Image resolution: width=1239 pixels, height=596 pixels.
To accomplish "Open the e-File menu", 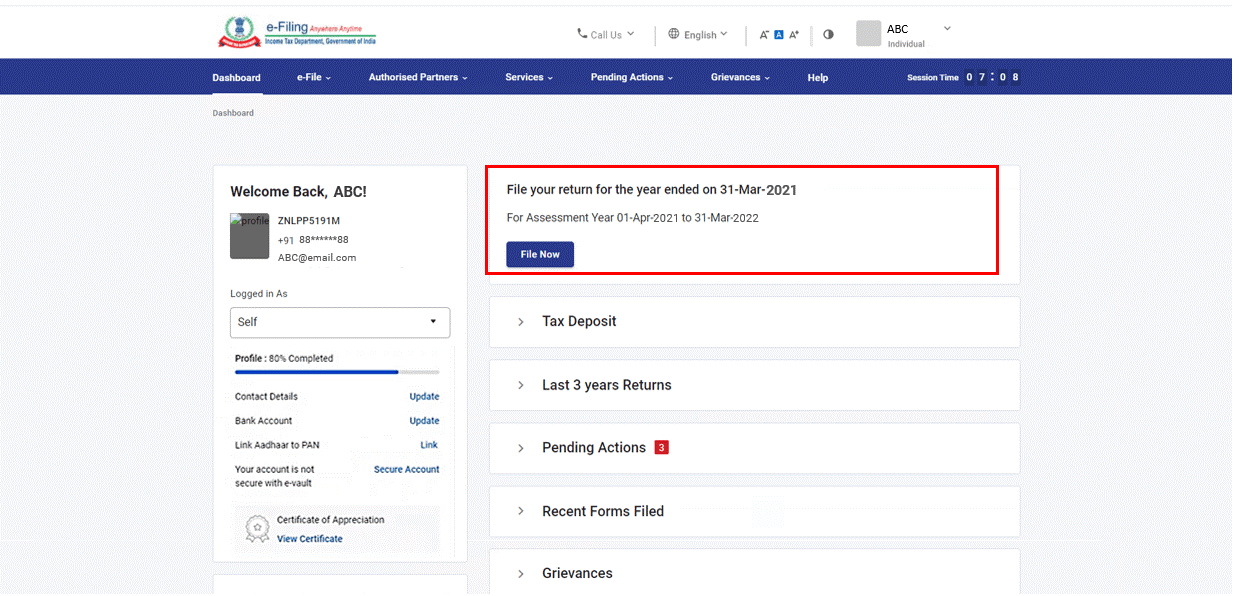I will [313, 77].
